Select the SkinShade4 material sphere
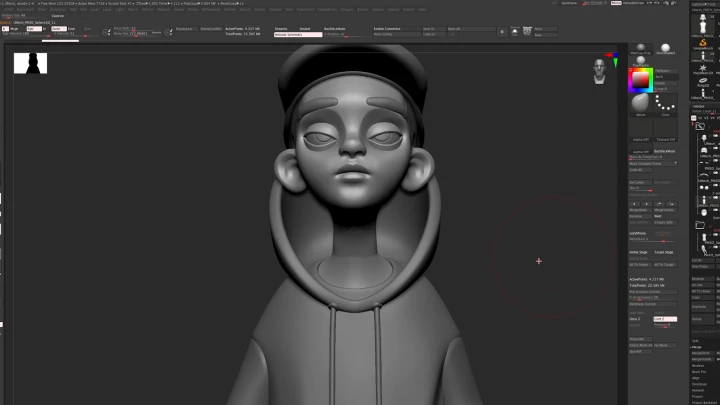Viewport: 720px width, 405px height. (665, 49)
